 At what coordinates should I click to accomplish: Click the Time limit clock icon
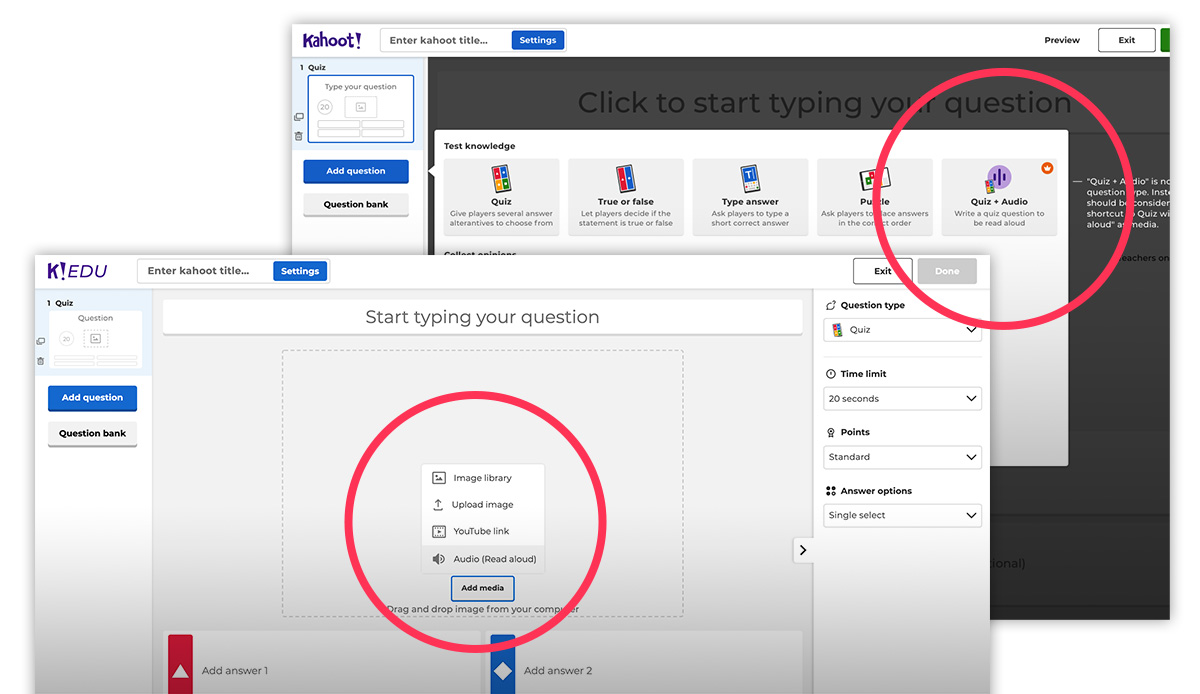tap(831, 374)
